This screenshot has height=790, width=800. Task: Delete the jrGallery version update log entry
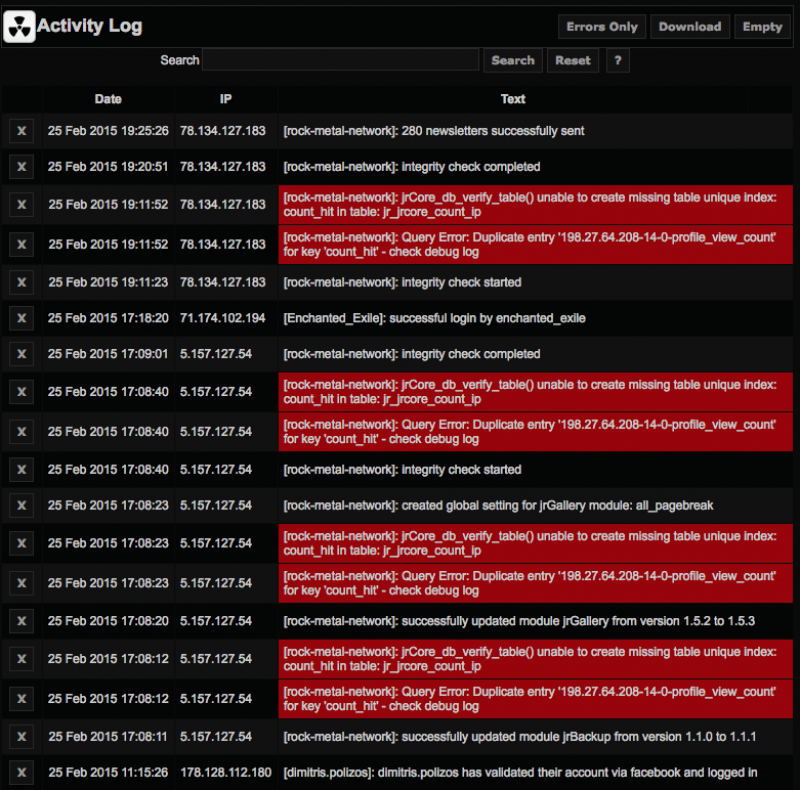[x=21, y=621]
